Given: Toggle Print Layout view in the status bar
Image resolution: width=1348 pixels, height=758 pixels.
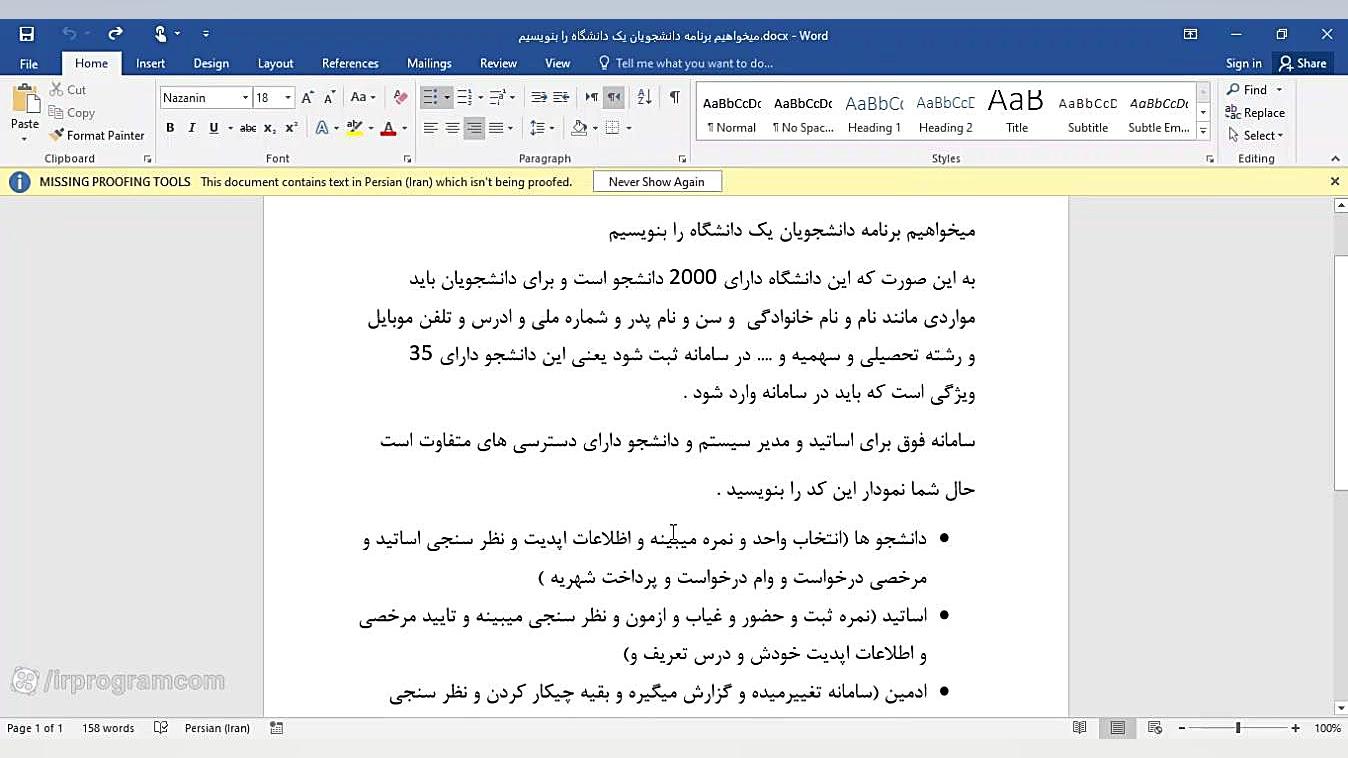Looking at the screenshot, I should [x=1117, y=728].
